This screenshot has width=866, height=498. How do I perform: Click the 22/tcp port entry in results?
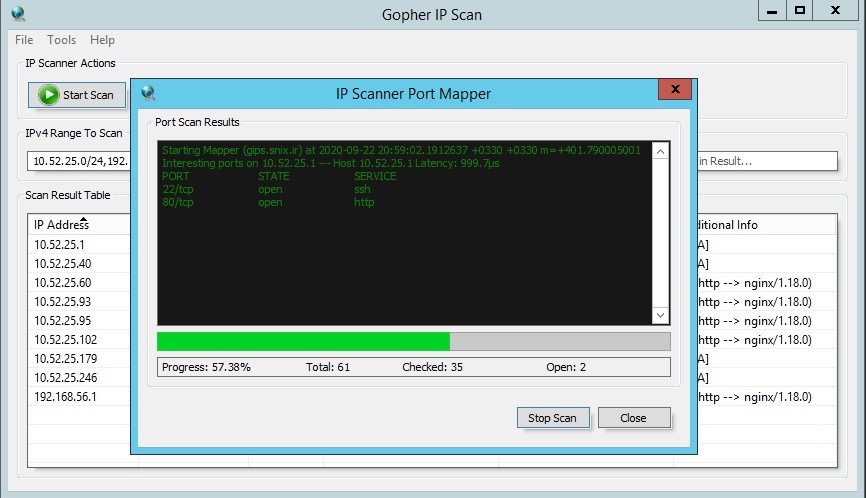[177, 189]
